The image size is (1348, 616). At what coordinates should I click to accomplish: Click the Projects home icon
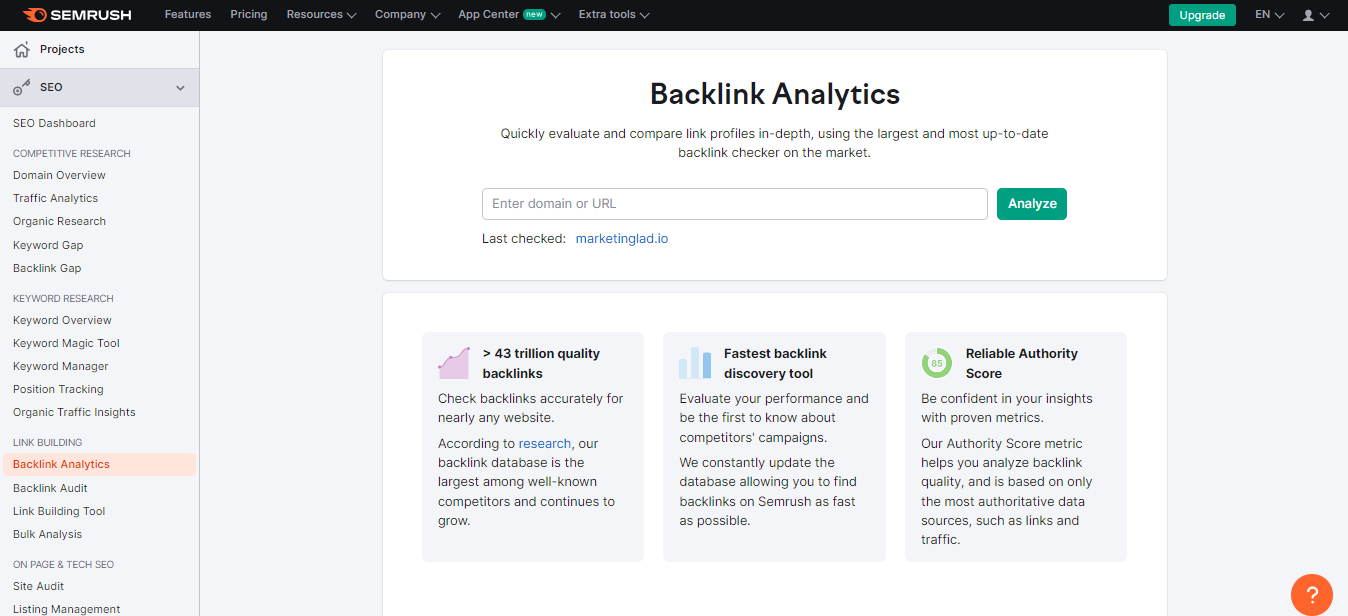22,50
